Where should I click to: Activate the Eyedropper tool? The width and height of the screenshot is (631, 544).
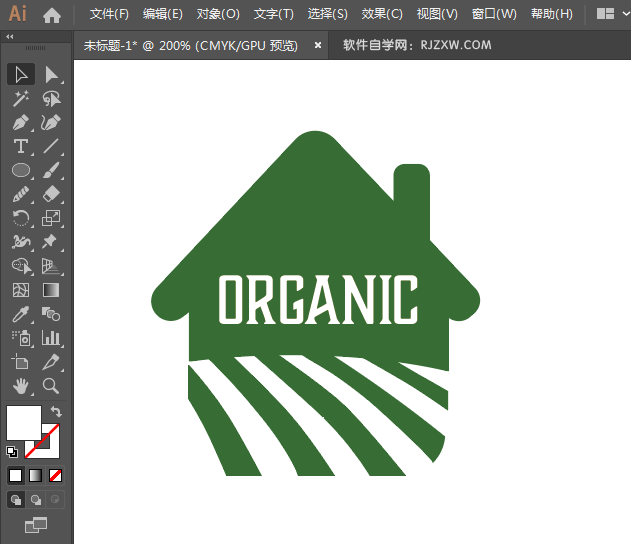20,314
